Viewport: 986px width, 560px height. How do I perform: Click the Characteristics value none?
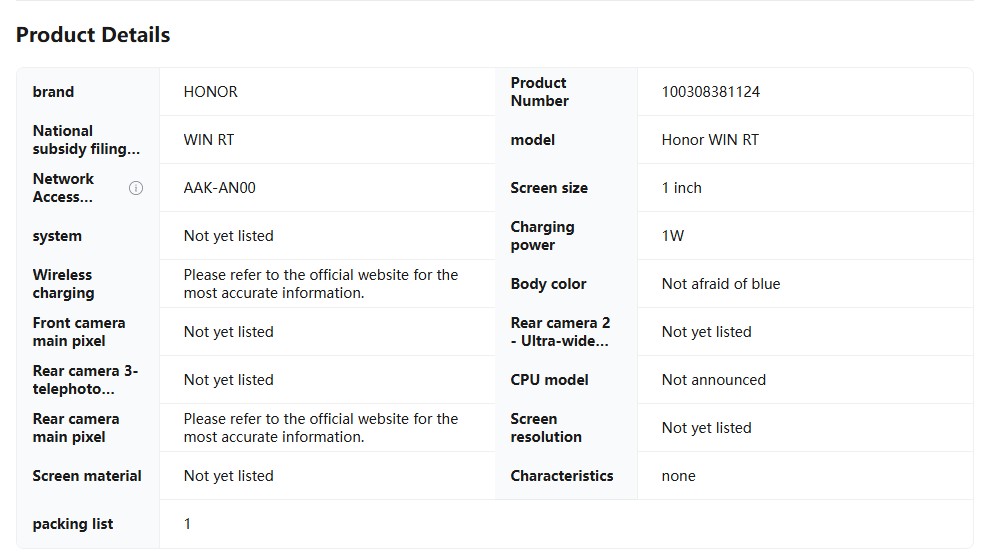tap(678, 476)
